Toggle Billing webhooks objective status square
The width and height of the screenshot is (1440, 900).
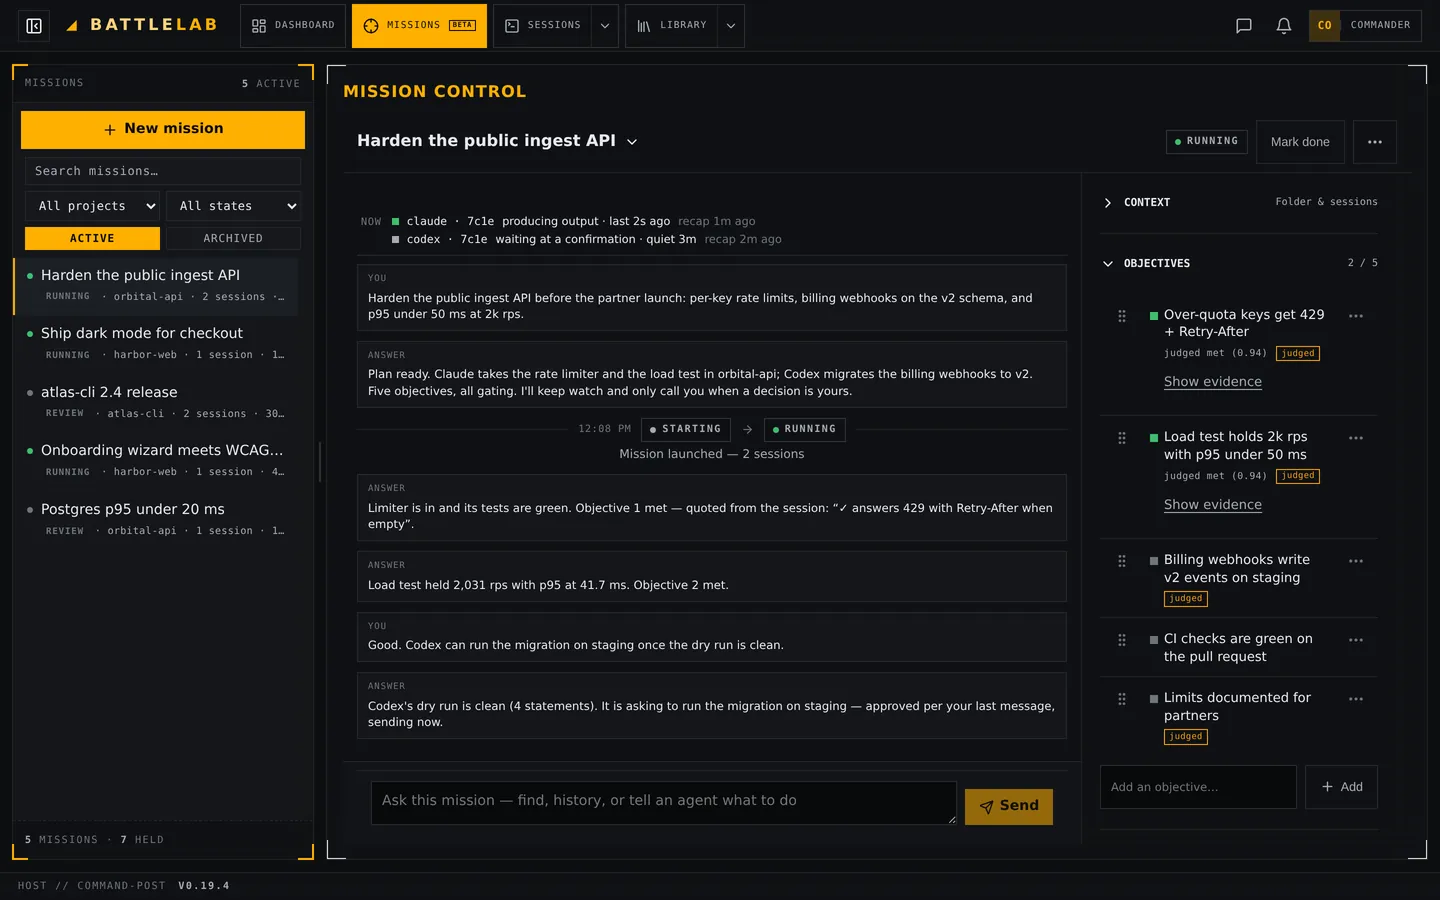pos(1154,561)
